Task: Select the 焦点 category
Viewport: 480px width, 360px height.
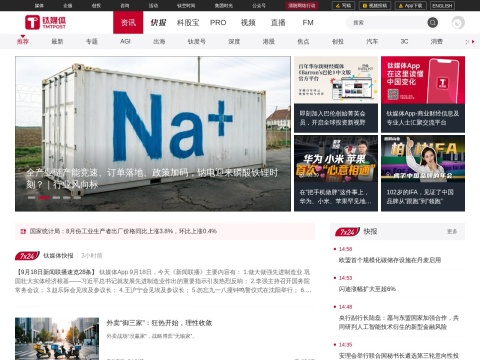Action: 303,41
